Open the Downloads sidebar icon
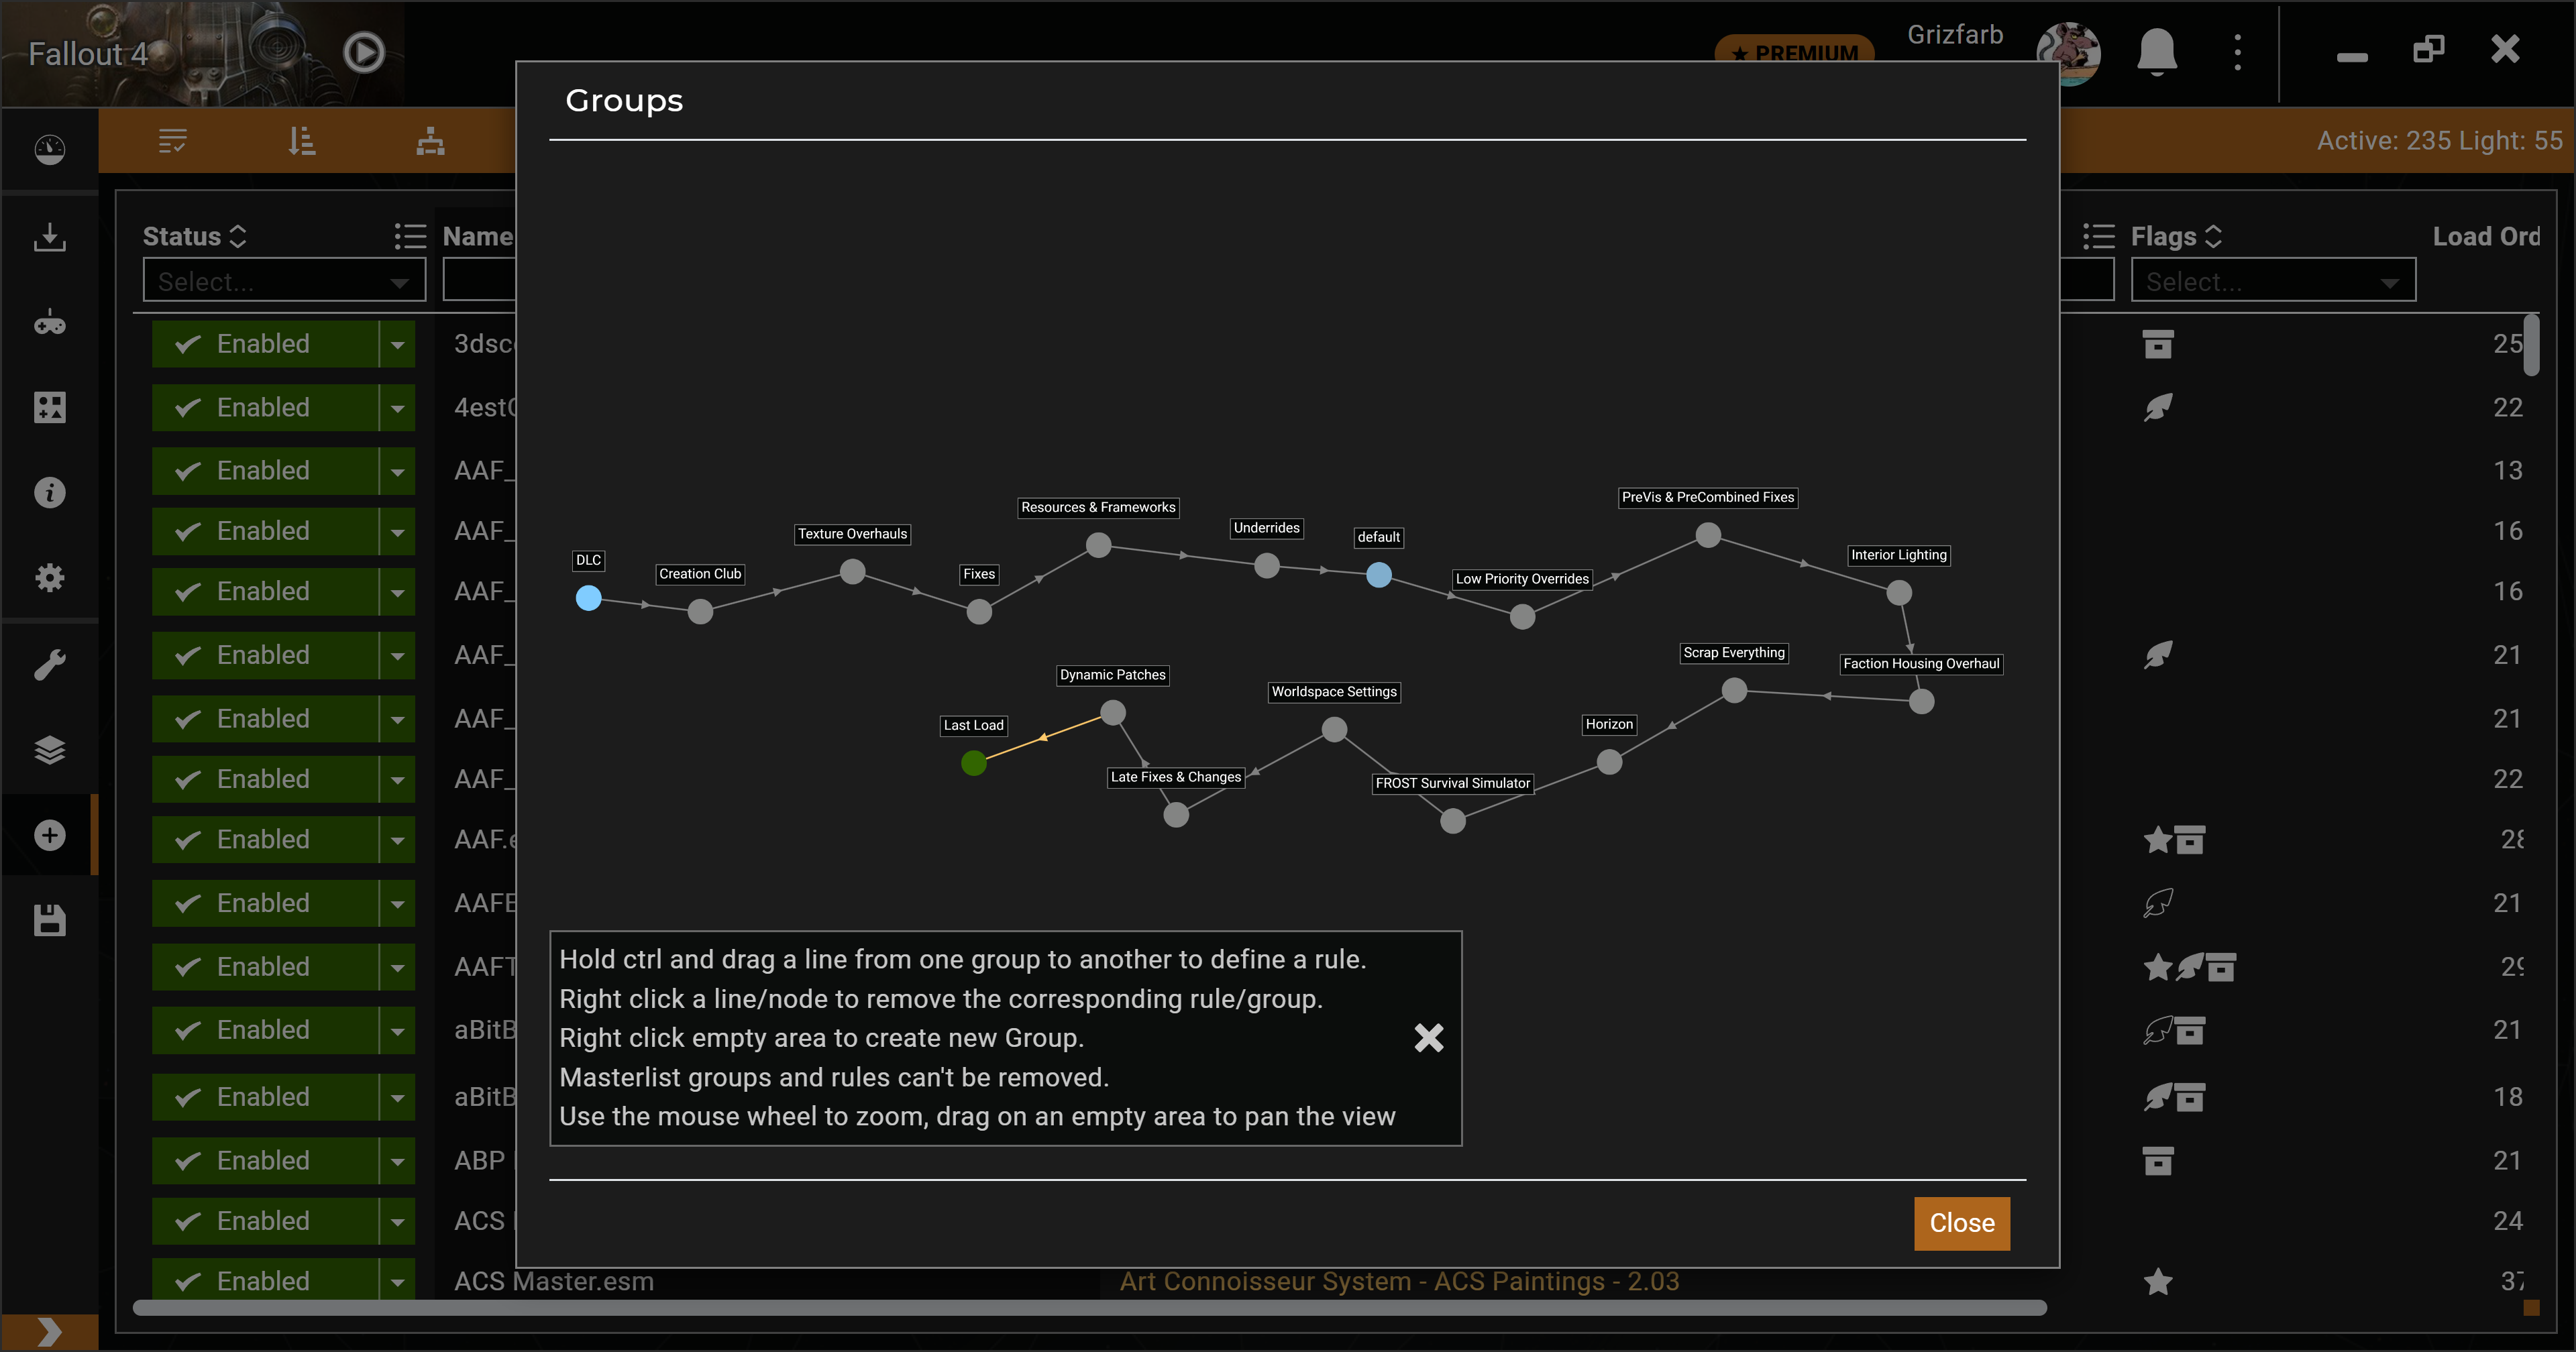This screenshot has height=1352, width=2576. point(49,237)
